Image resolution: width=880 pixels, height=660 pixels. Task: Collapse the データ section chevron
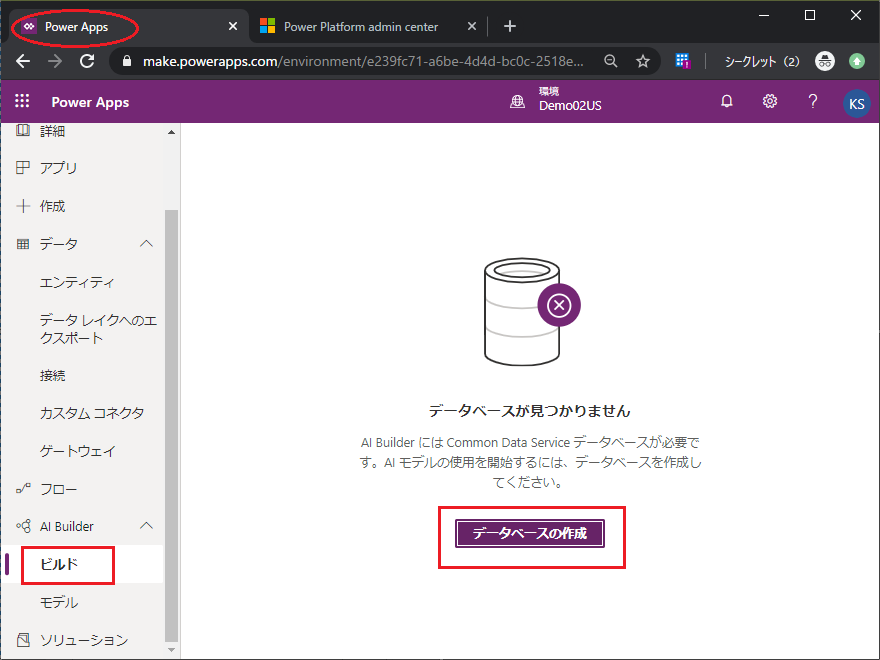pyautogui.click(x=146, y=244)
